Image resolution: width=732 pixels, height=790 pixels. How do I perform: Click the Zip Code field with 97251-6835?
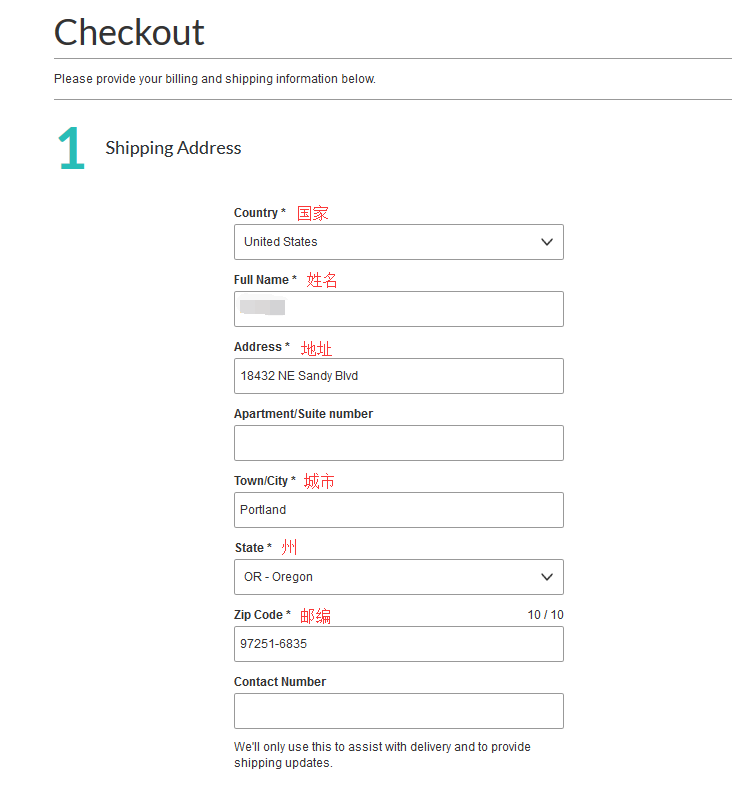click(398, 644)
